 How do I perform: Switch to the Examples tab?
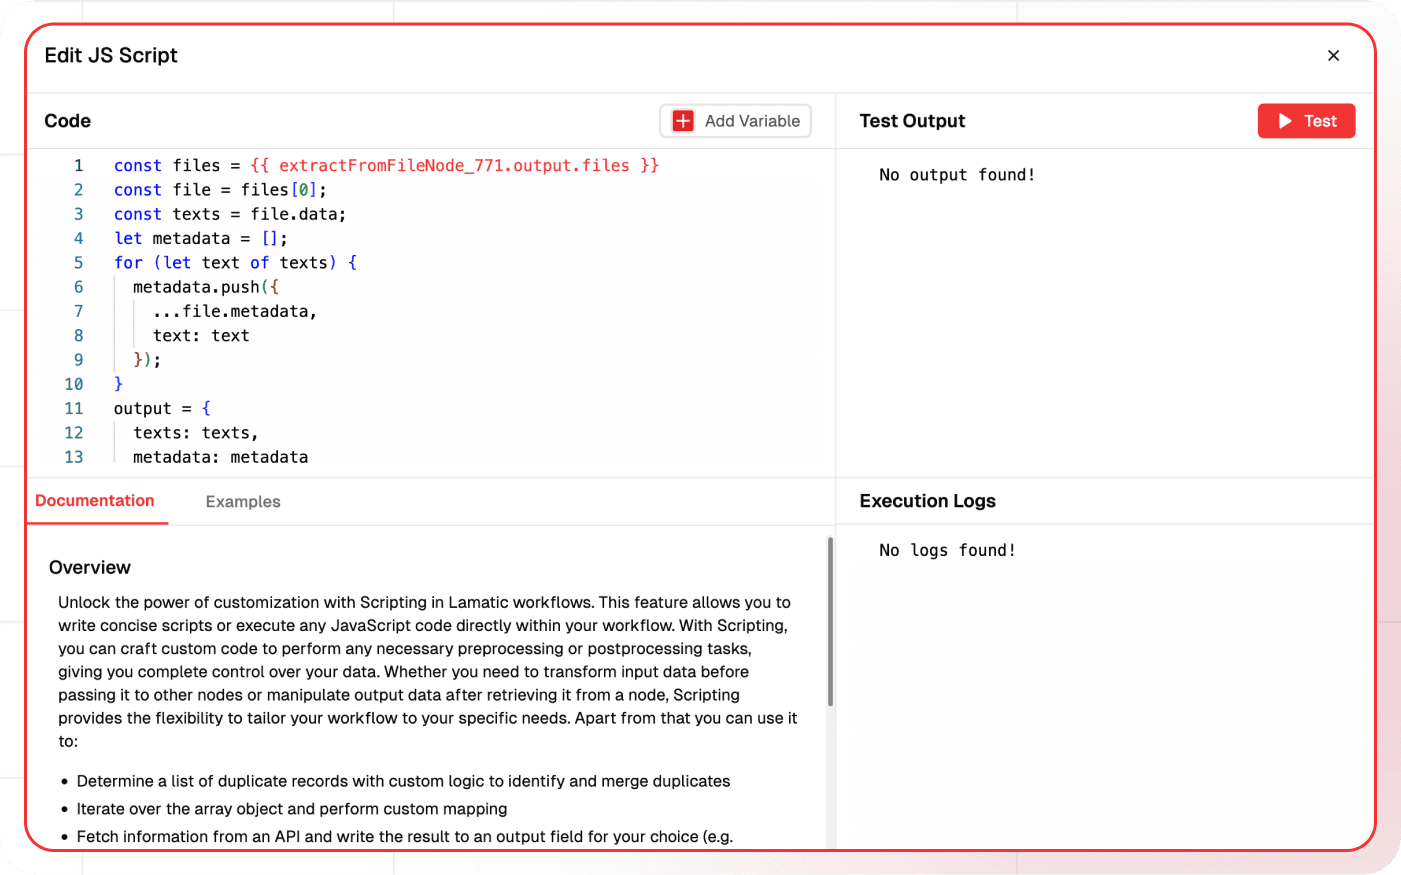click(x=243, y=502)
